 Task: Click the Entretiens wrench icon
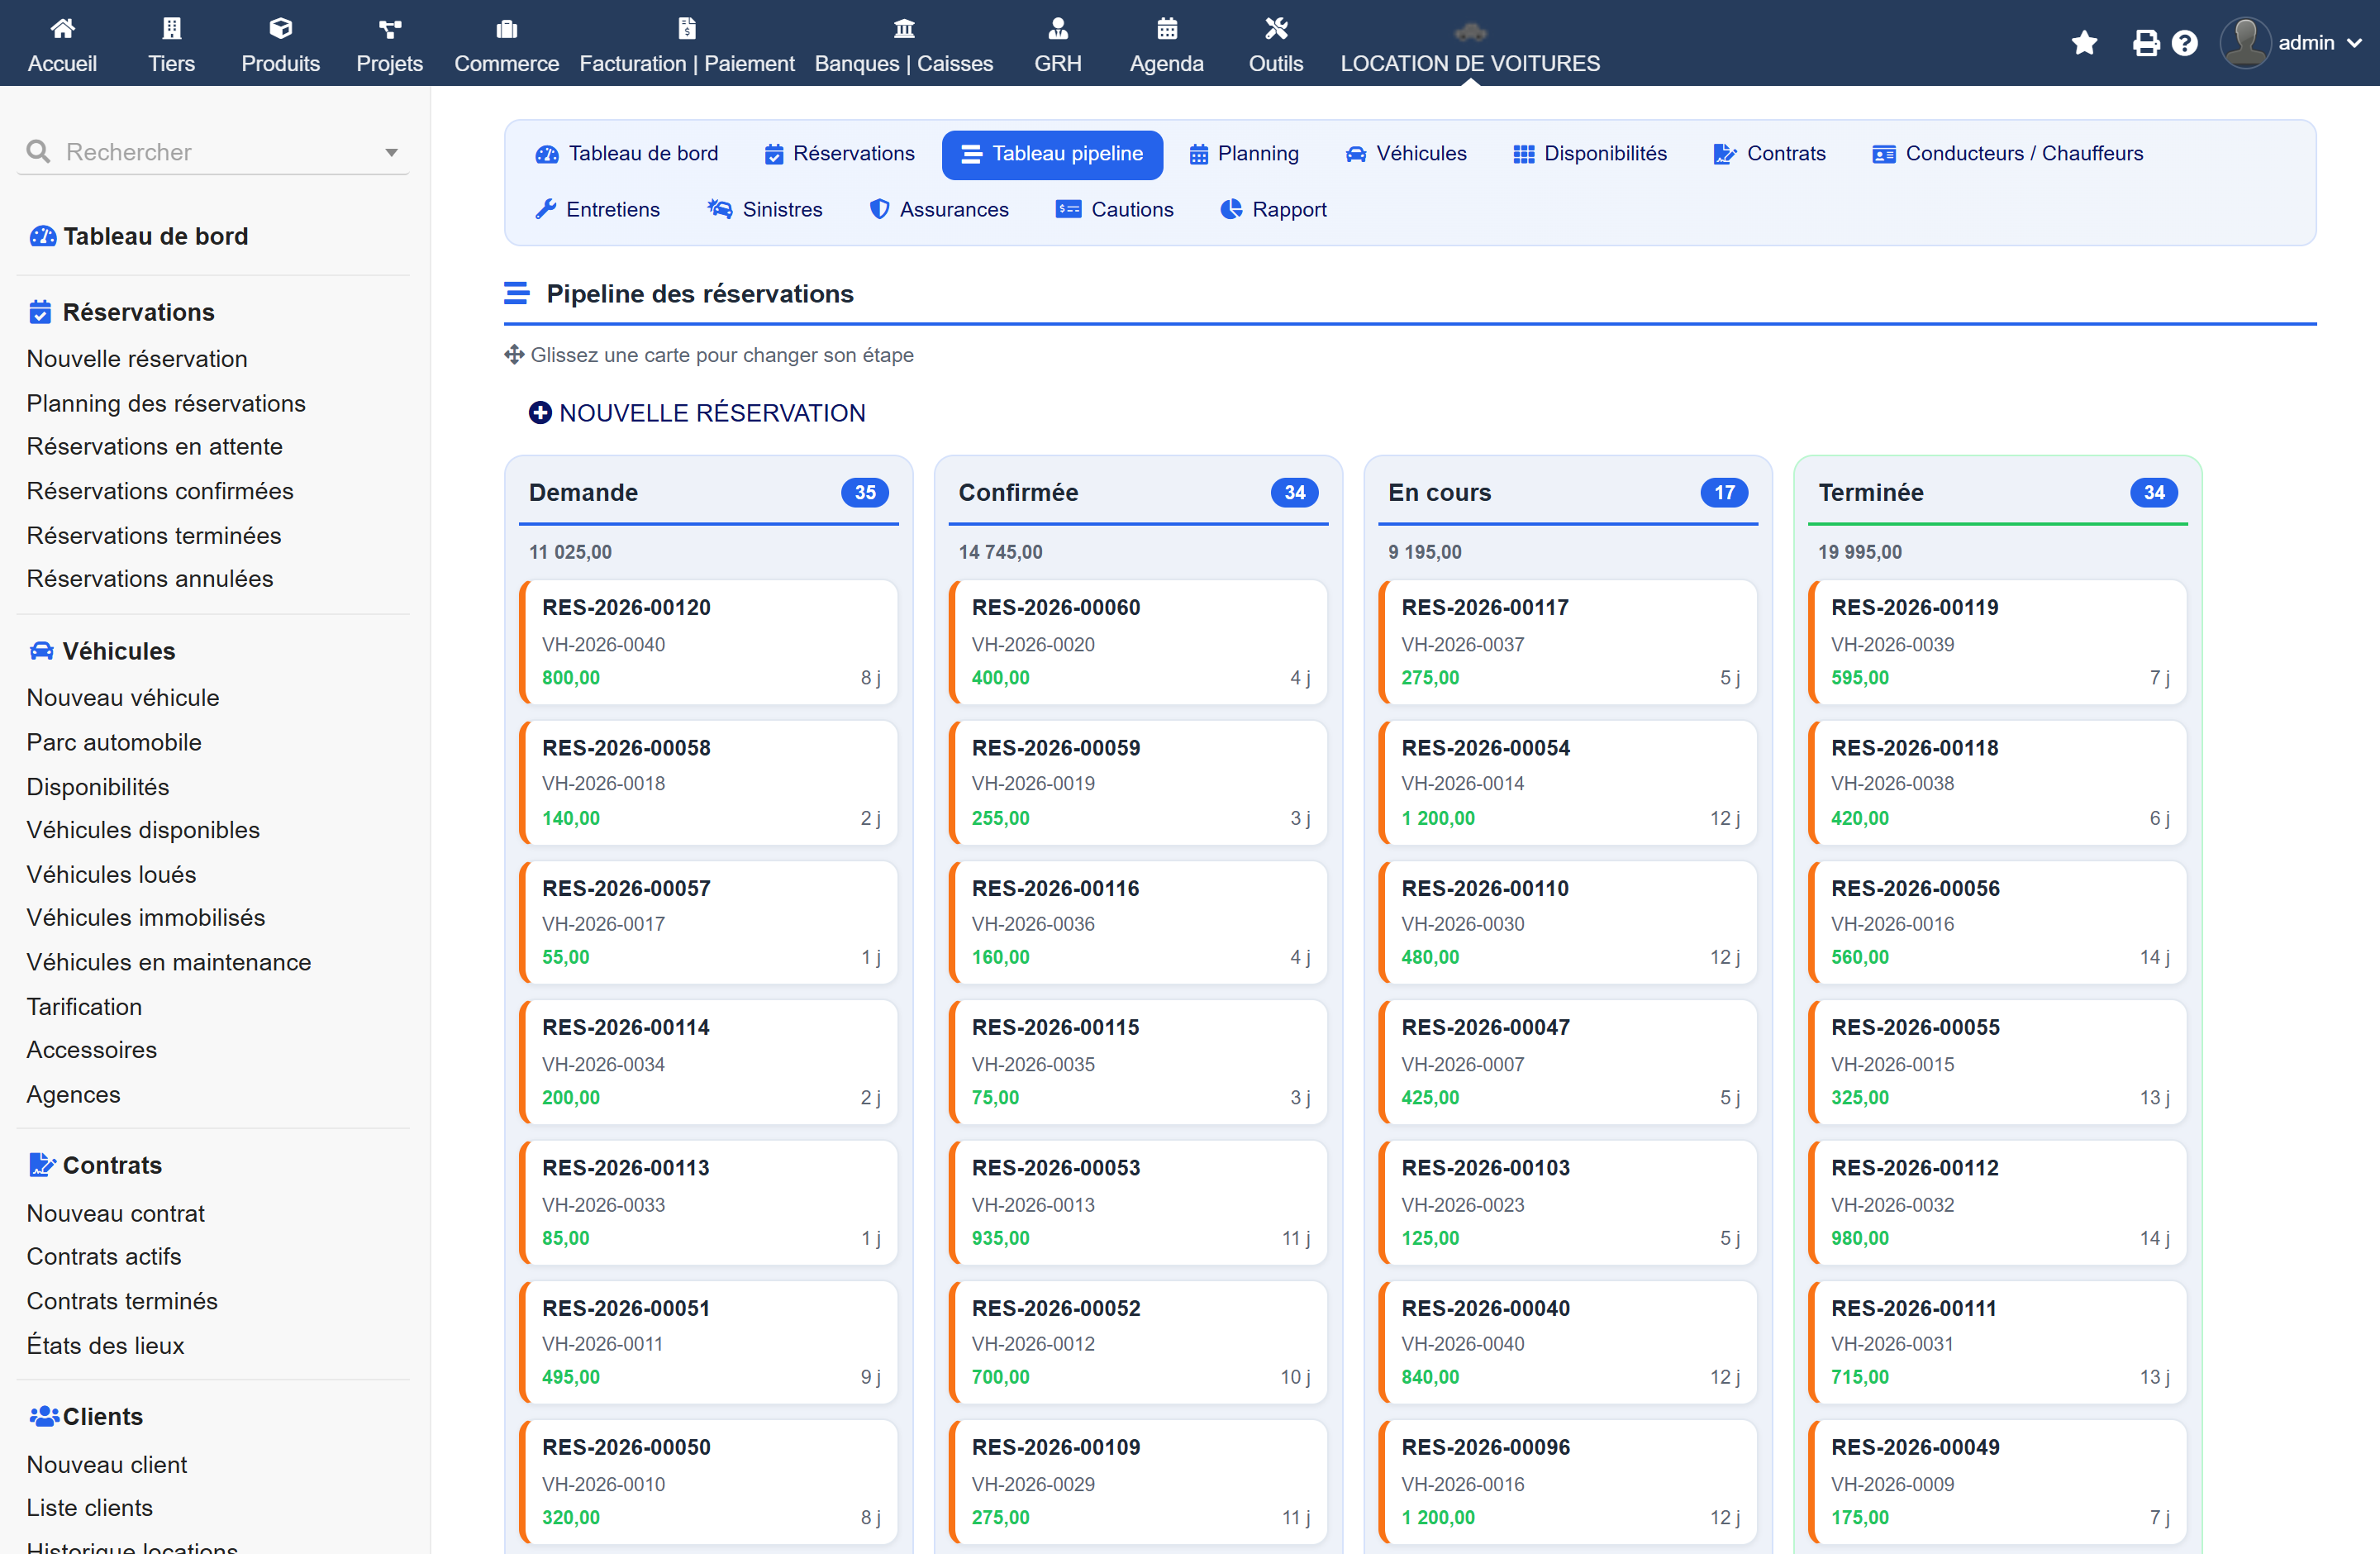point(546,209)
